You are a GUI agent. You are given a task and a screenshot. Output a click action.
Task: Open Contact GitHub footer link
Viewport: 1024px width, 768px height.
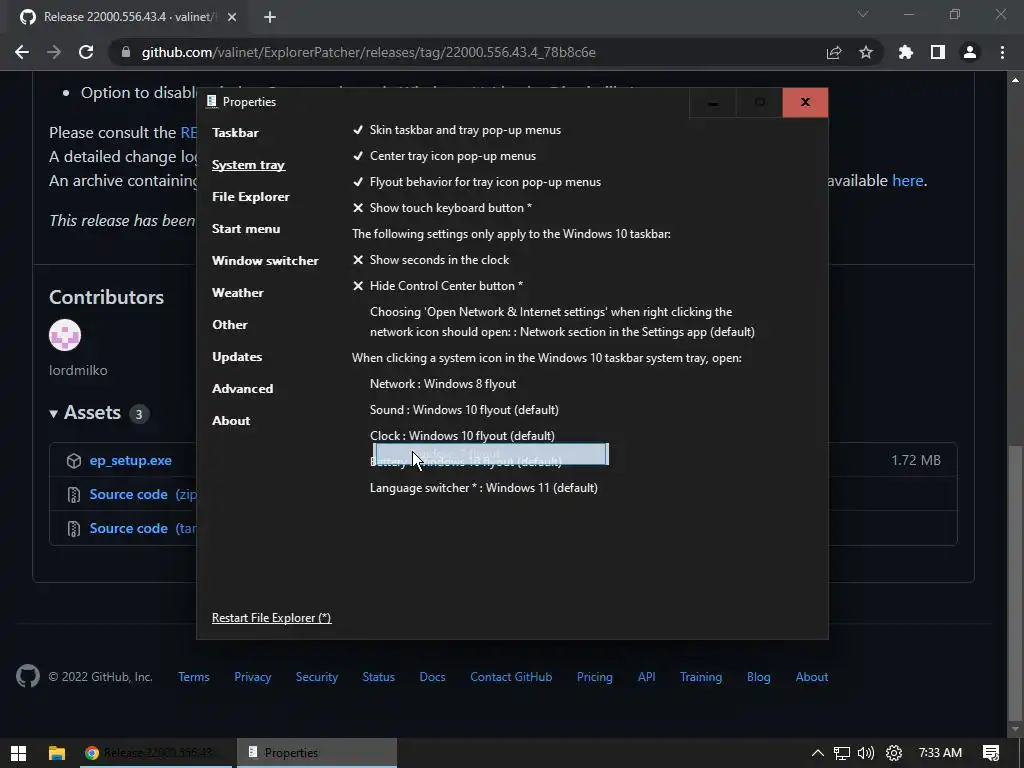coord(511,677)
